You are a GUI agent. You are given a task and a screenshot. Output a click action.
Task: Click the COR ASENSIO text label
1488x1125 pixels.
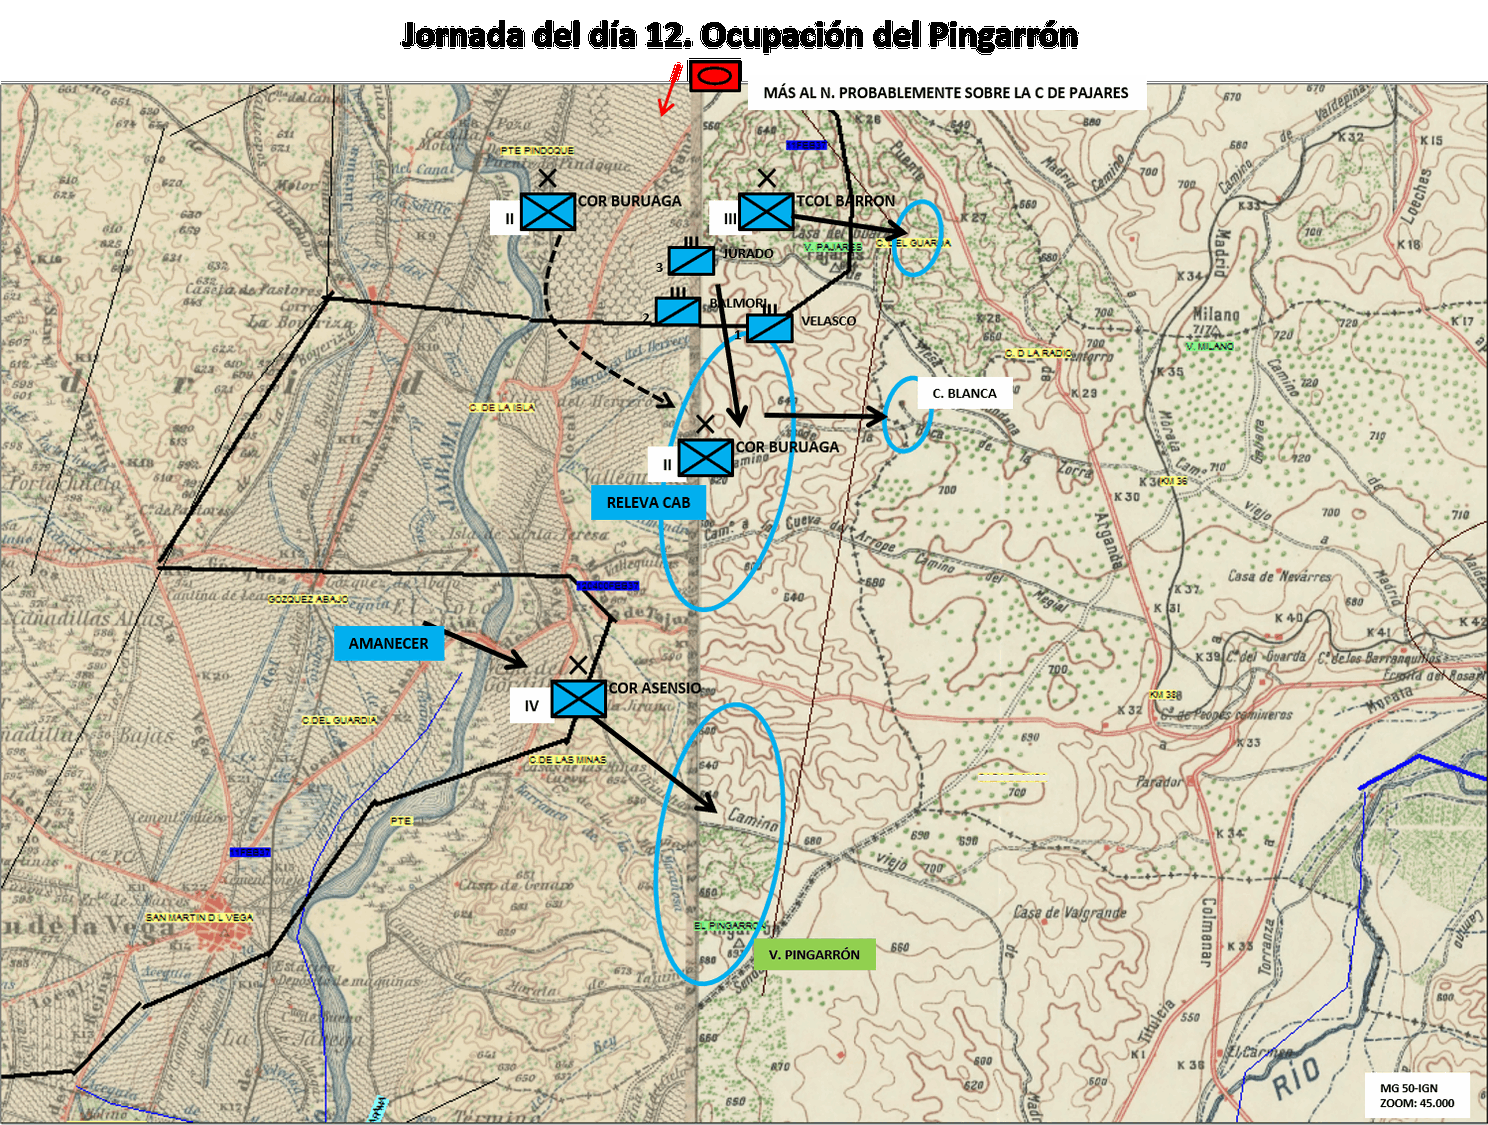coord(655,688)
